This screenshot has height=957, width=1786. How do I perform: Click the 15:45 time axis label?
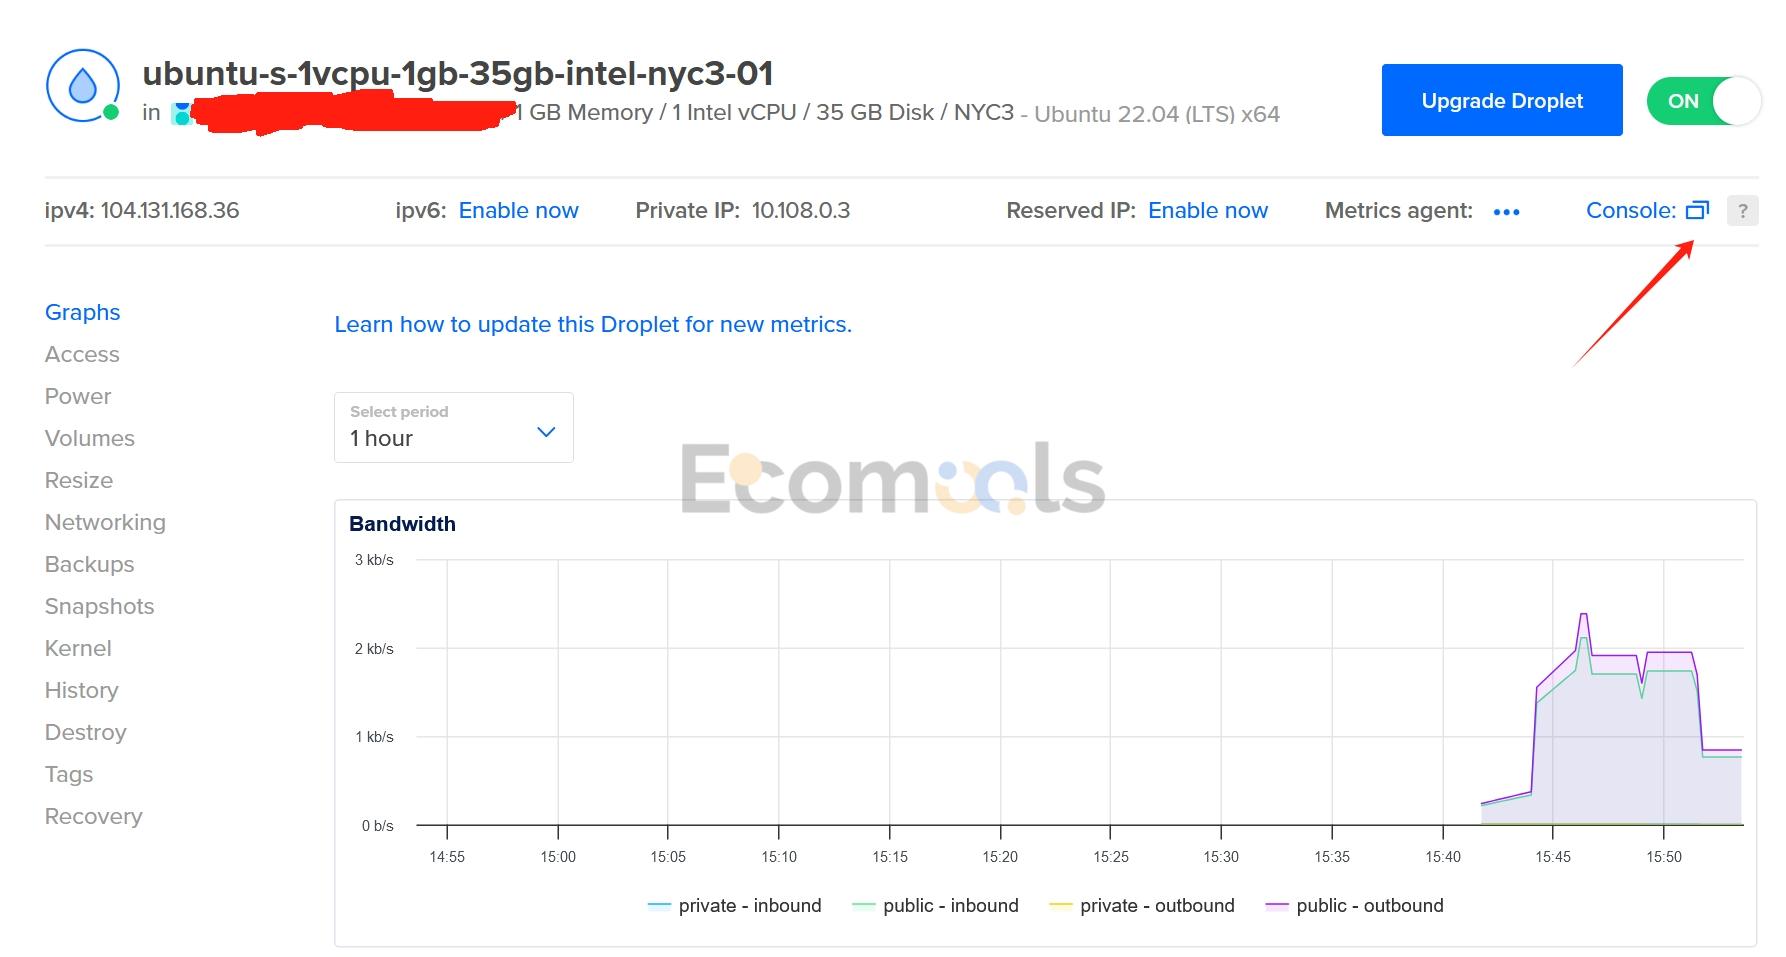tap(1553, 857)
